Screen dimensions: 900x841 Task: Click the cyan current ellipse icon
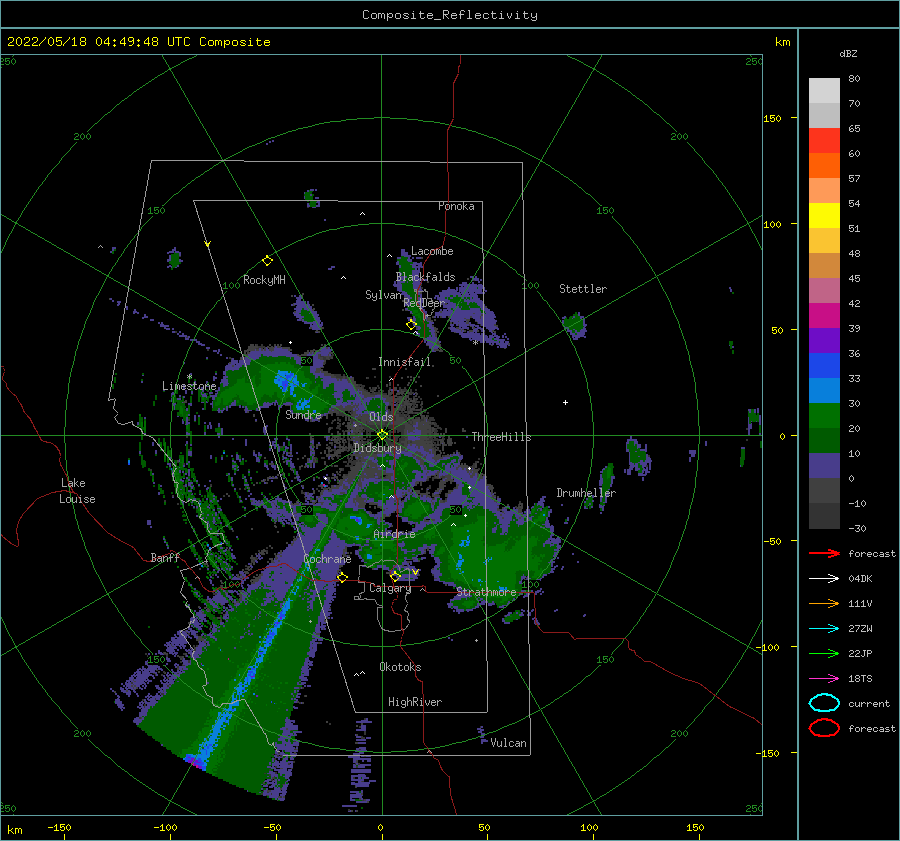(x=824, y=703)
